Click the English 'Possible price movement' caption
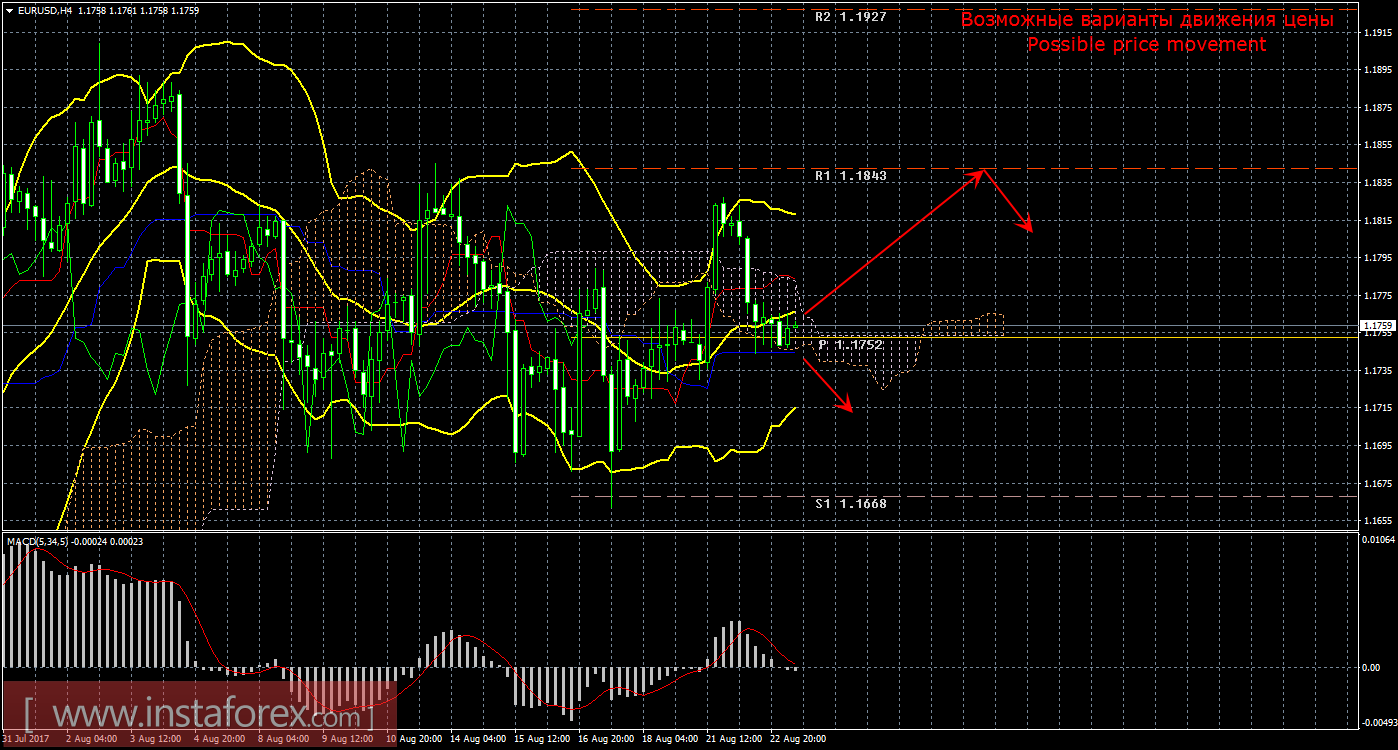Image resolution: width=1398 pixels, height=750 pixels. pos(1146,45)
